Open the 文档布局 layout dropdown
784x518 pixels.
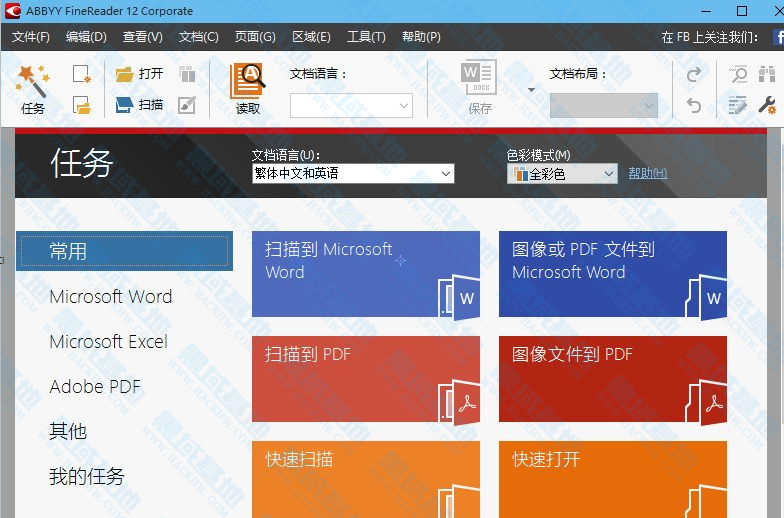click(604, 106)
